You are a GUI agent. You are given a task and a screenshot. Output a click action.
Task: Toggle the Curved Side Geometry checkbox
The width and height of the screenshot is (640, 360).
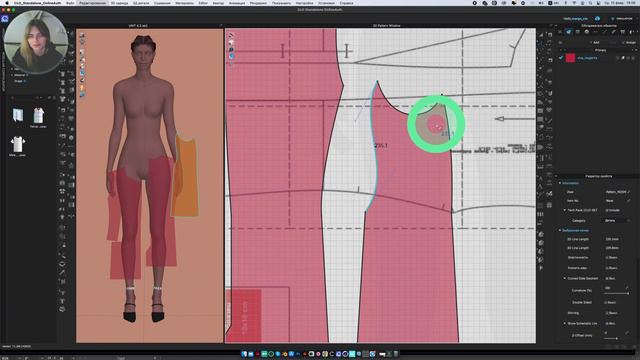607,278
